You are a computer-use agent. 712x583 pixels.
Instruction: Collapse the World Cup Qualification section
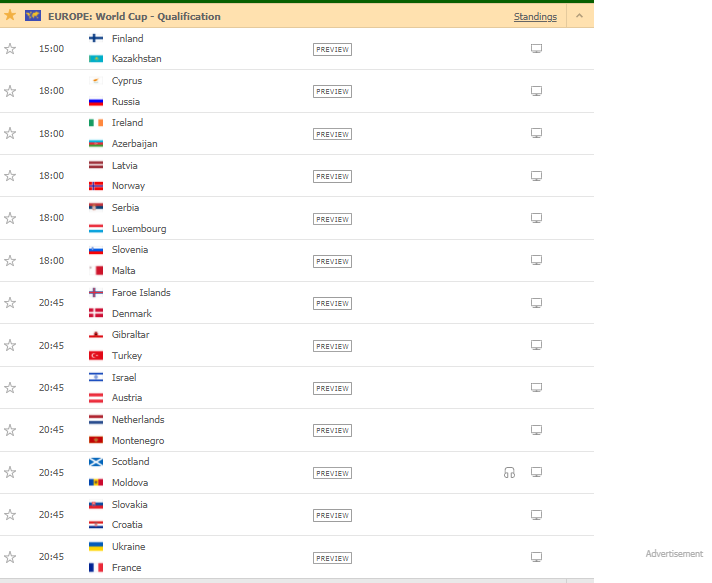coord(579,16)
